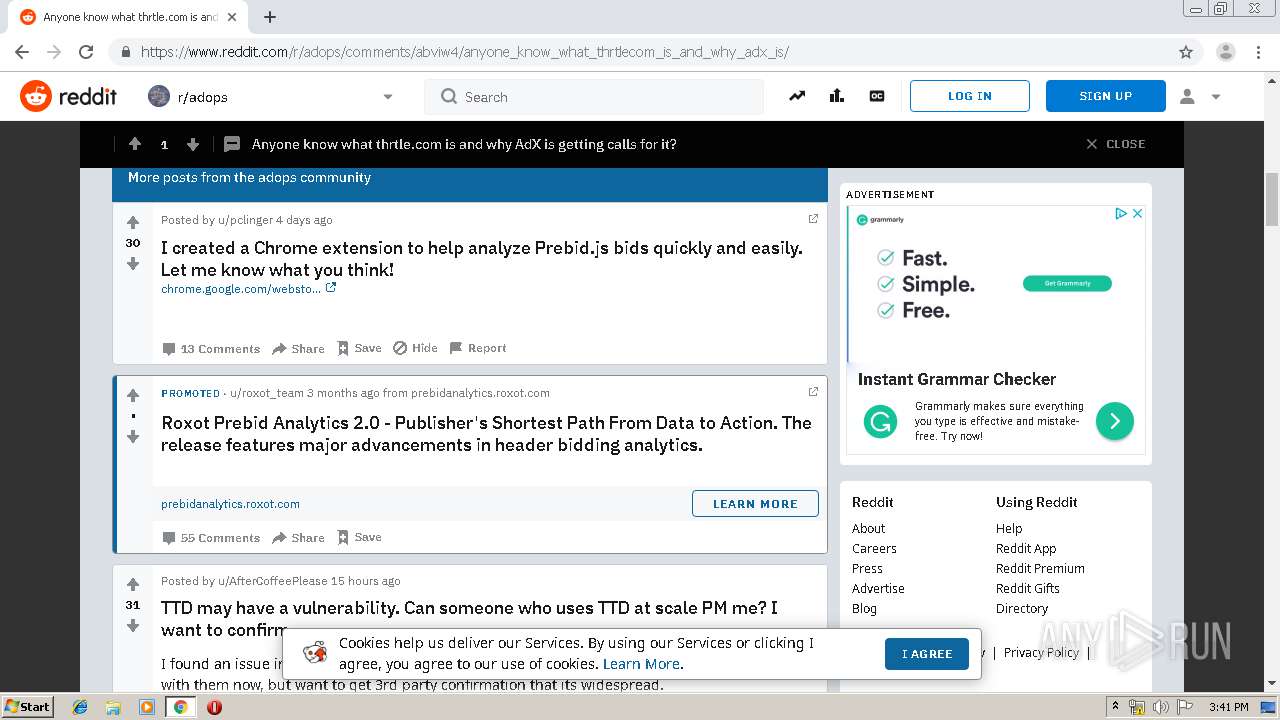Bookmark this page with star icon
1280x720 pixels.
pos(1186,52)
